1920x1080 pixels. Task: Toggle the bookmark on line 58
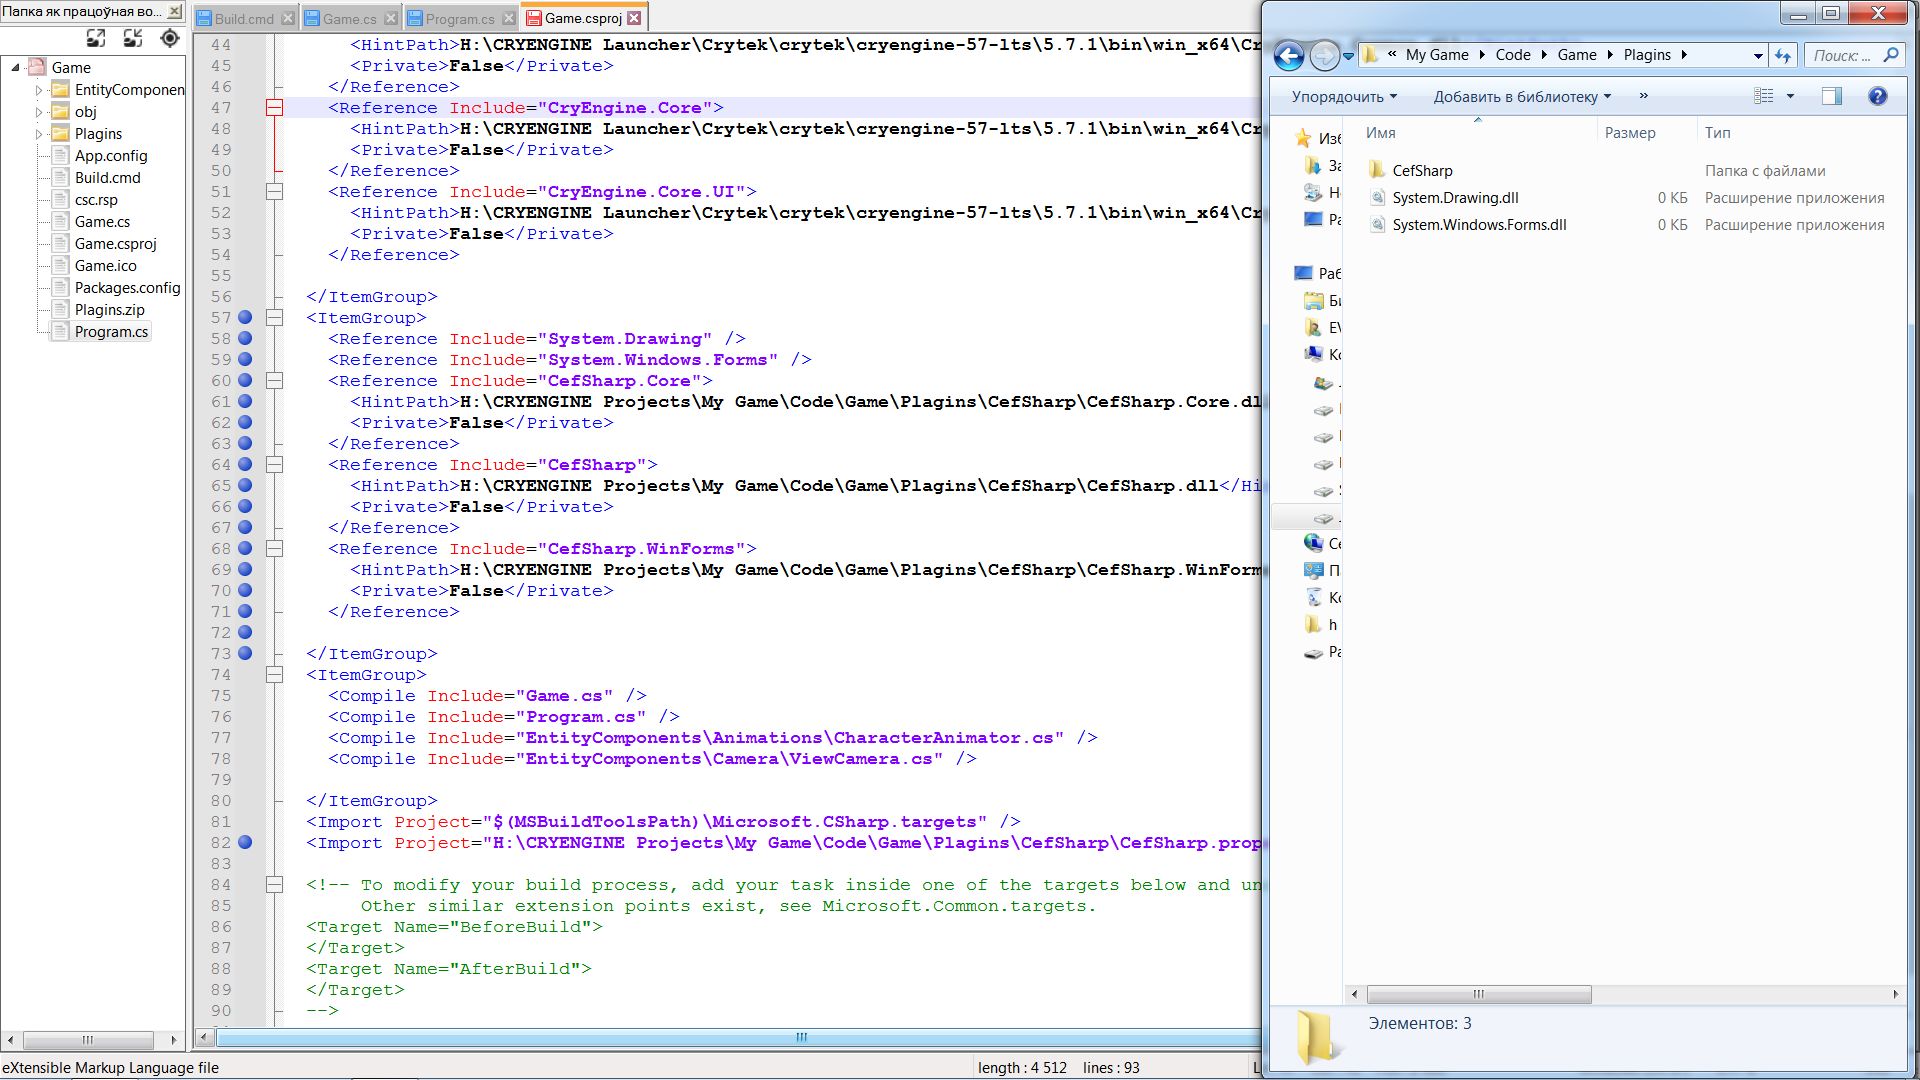(245, 338)
